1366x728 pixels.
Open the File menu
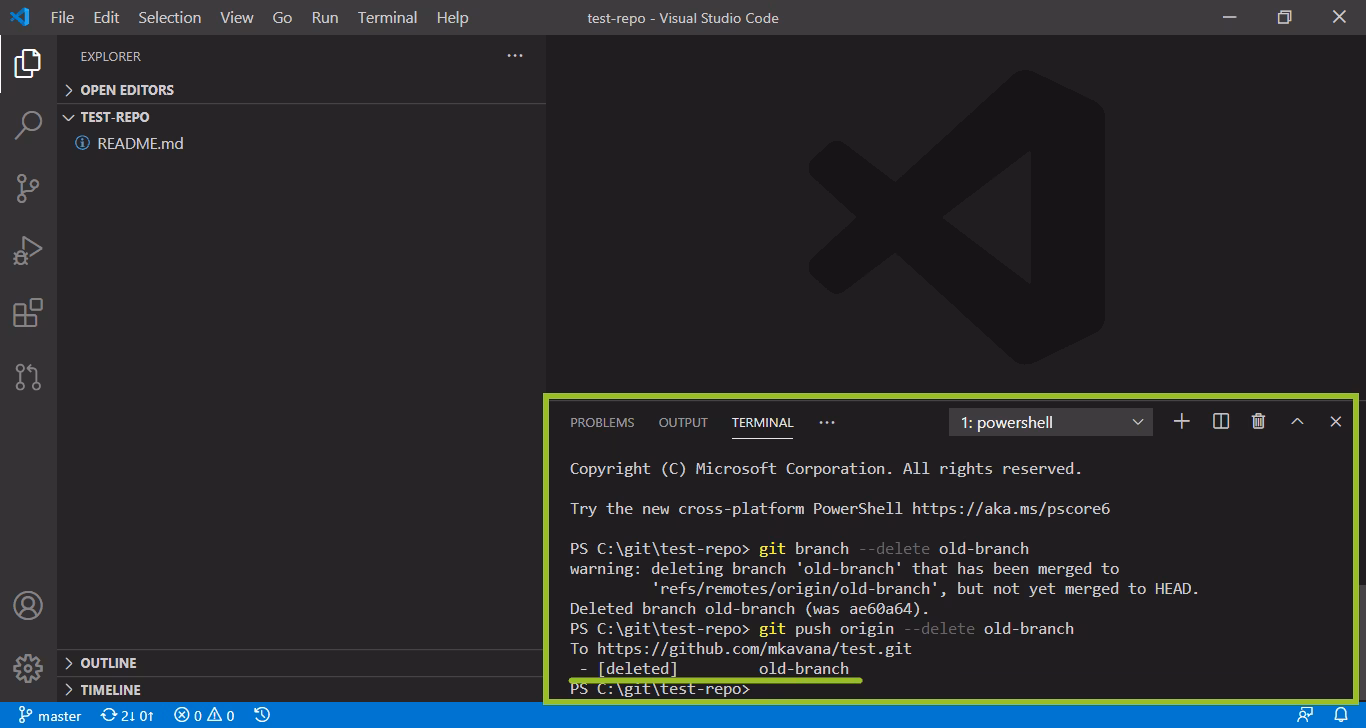(62, 18)
